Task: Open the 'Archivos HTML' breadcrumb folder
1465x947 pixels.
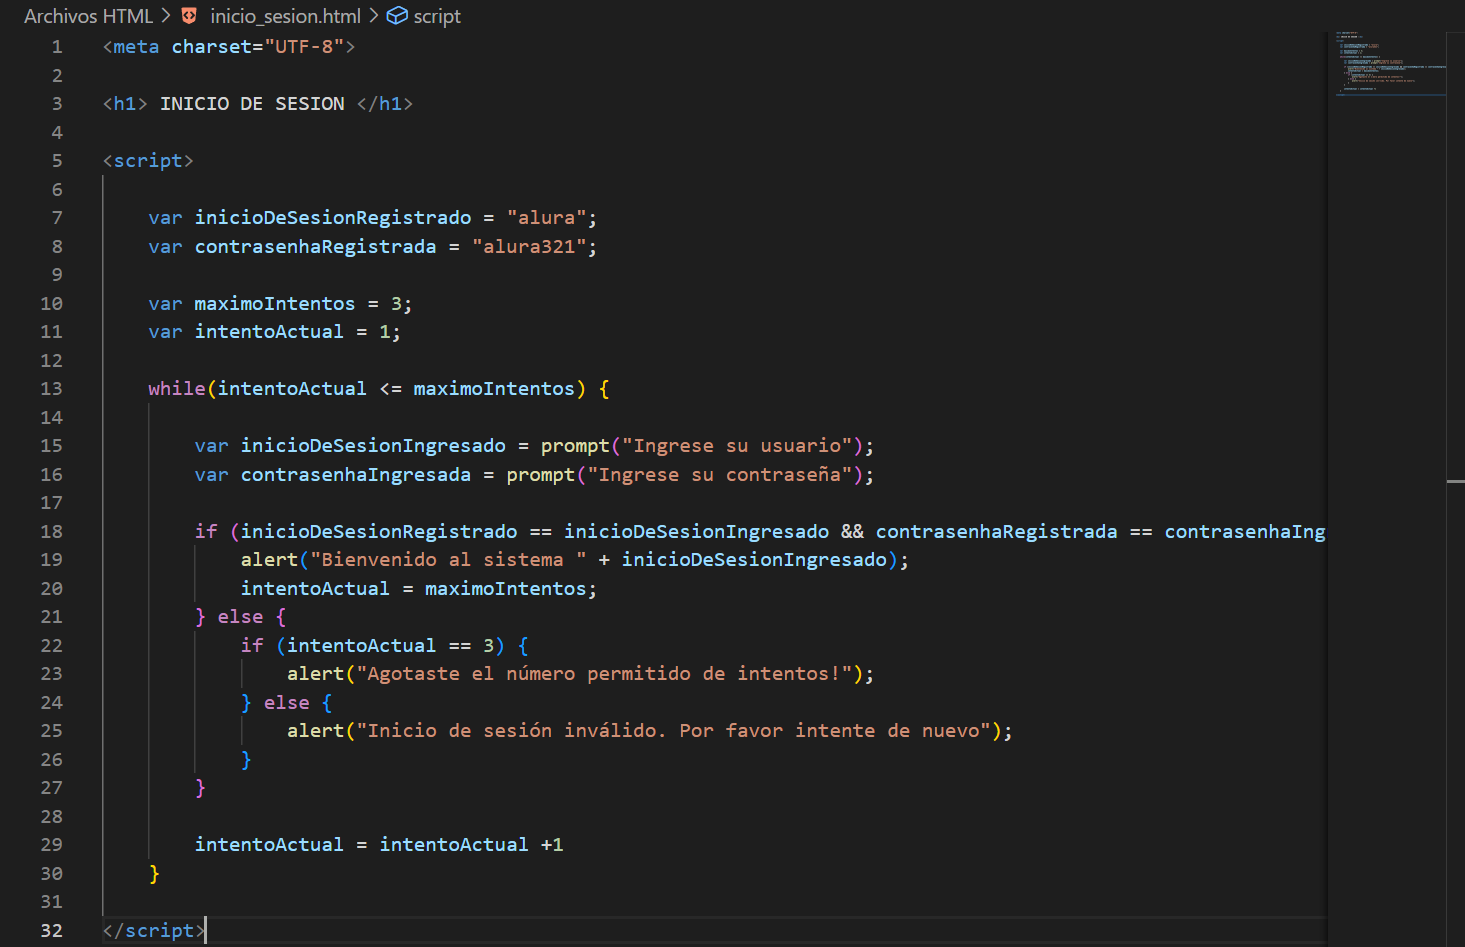Action: [x=88, y=16]
